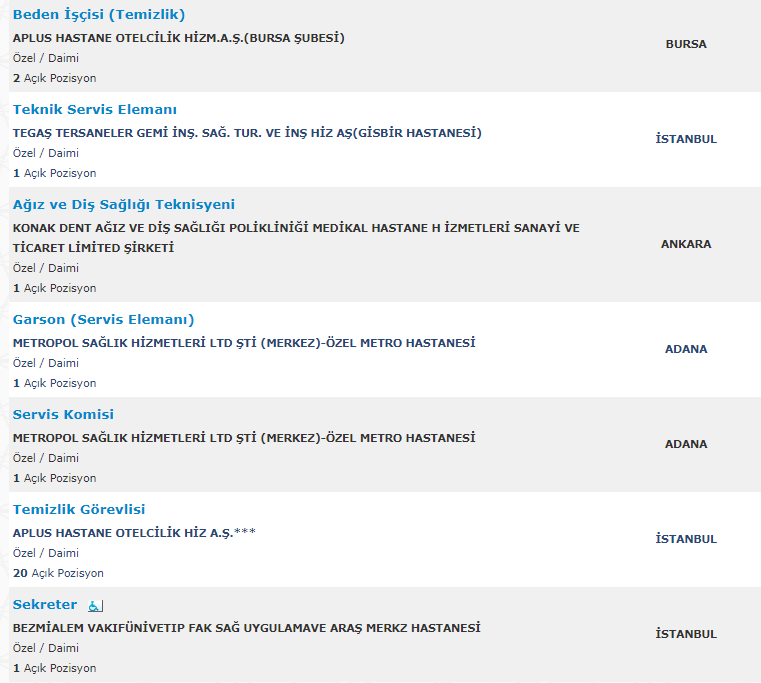This screenshot has height=683, width=761.
Task: Click BURSA location of first listing
Action: coord(686,44)
